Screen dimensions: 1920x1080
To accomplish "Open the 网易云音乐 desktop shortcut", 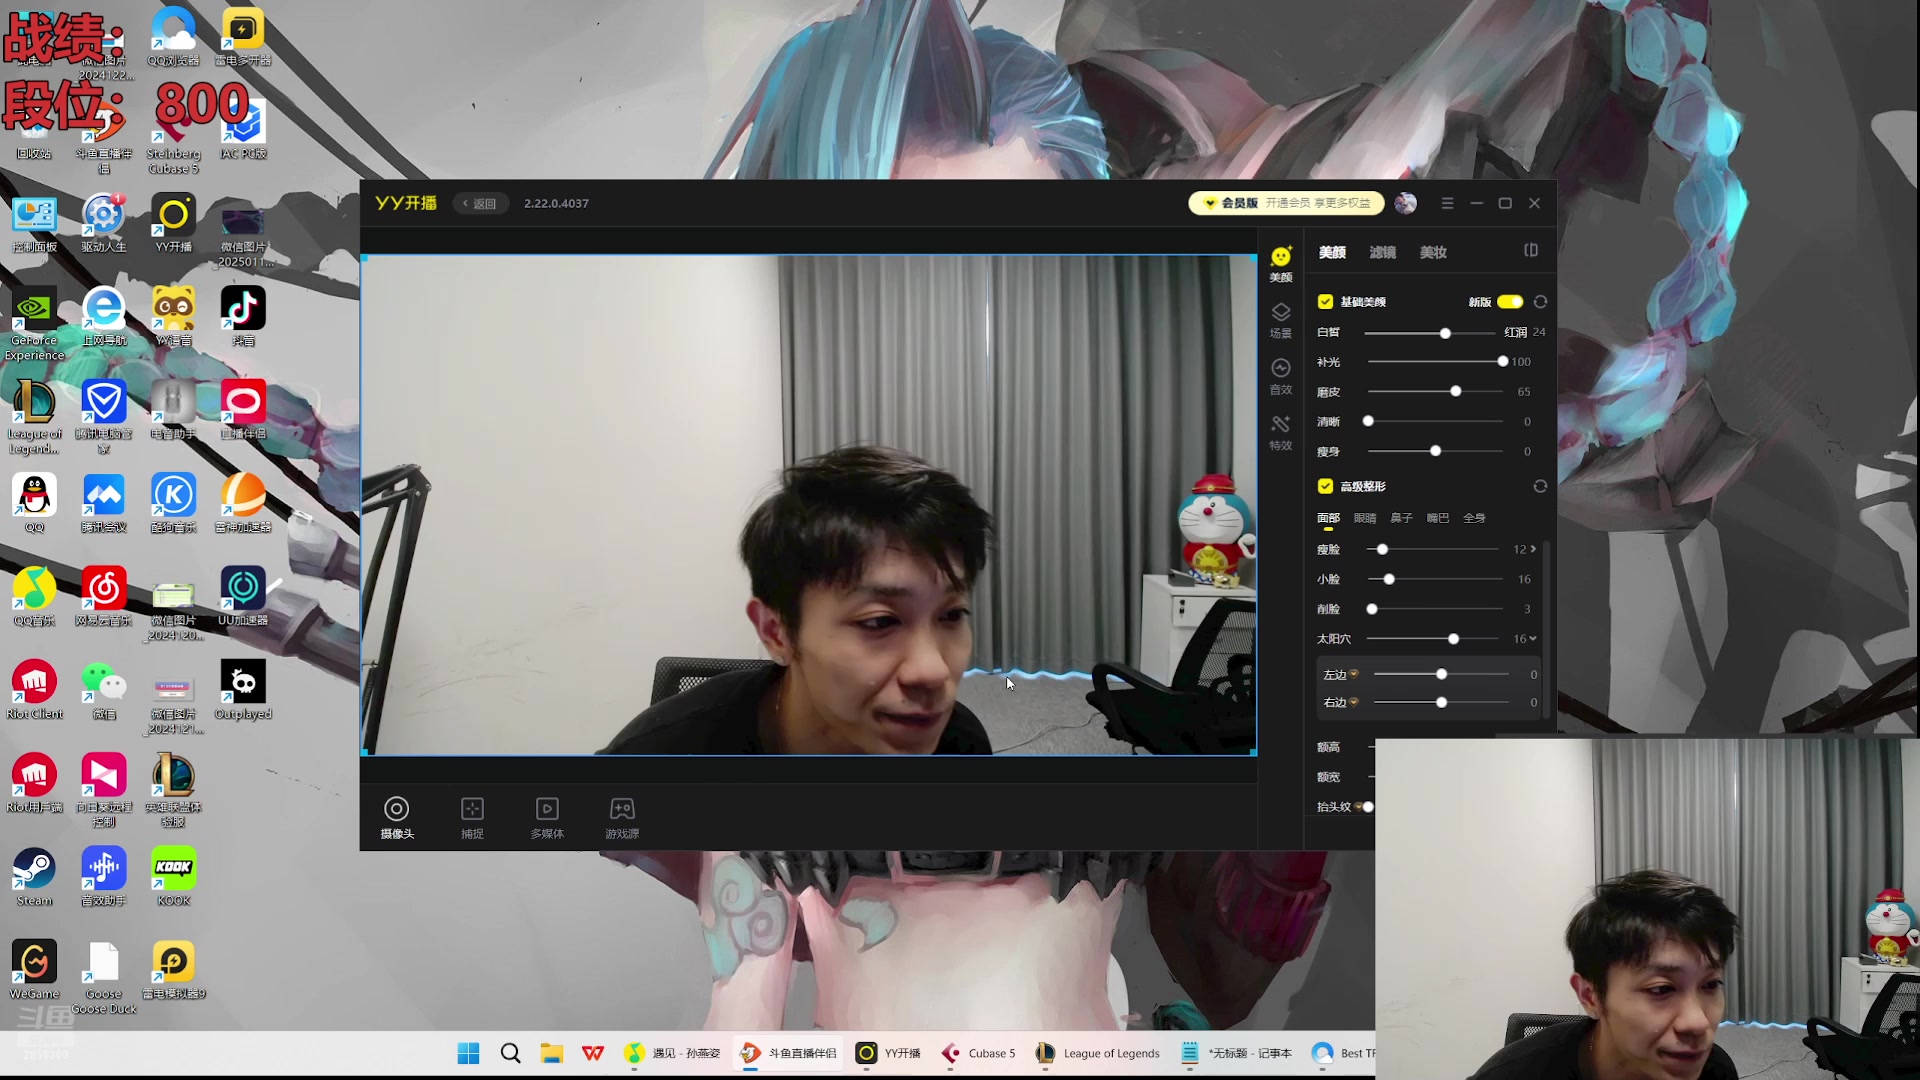I will pos(104,596).
